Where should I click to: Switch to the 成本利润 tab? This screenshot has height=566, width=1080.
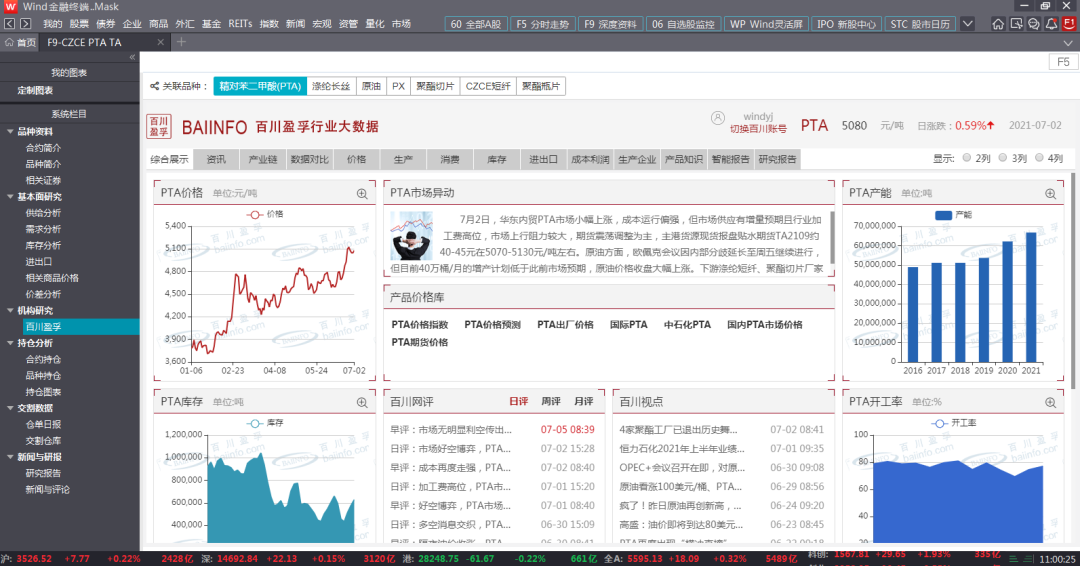coord(590,159)
